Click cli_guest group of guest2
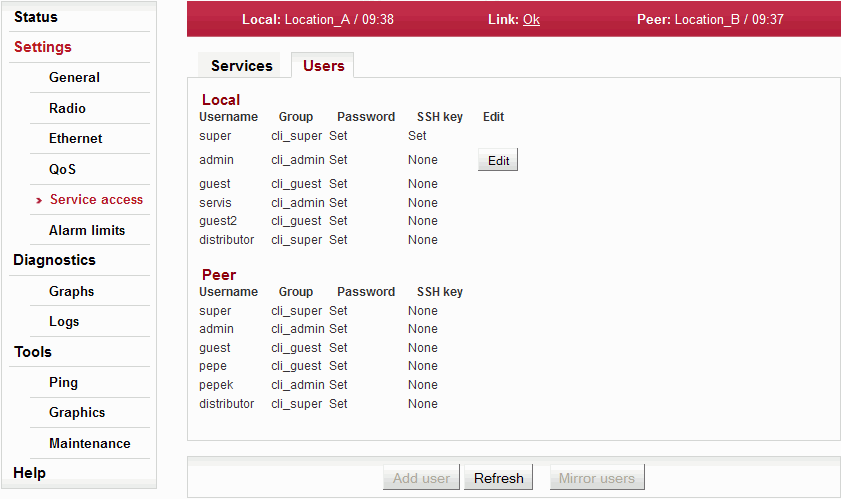 (x=296, y=221)
